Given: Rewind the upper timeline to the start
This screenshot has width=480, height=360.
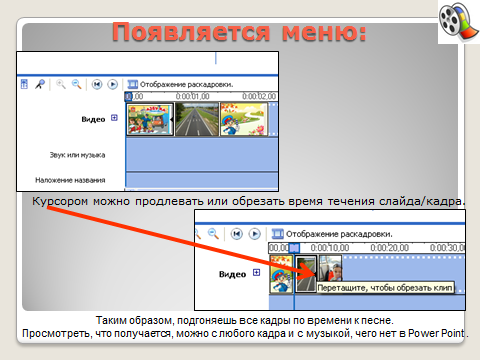Looking at the screenshot, I should (x=97, y=84).
